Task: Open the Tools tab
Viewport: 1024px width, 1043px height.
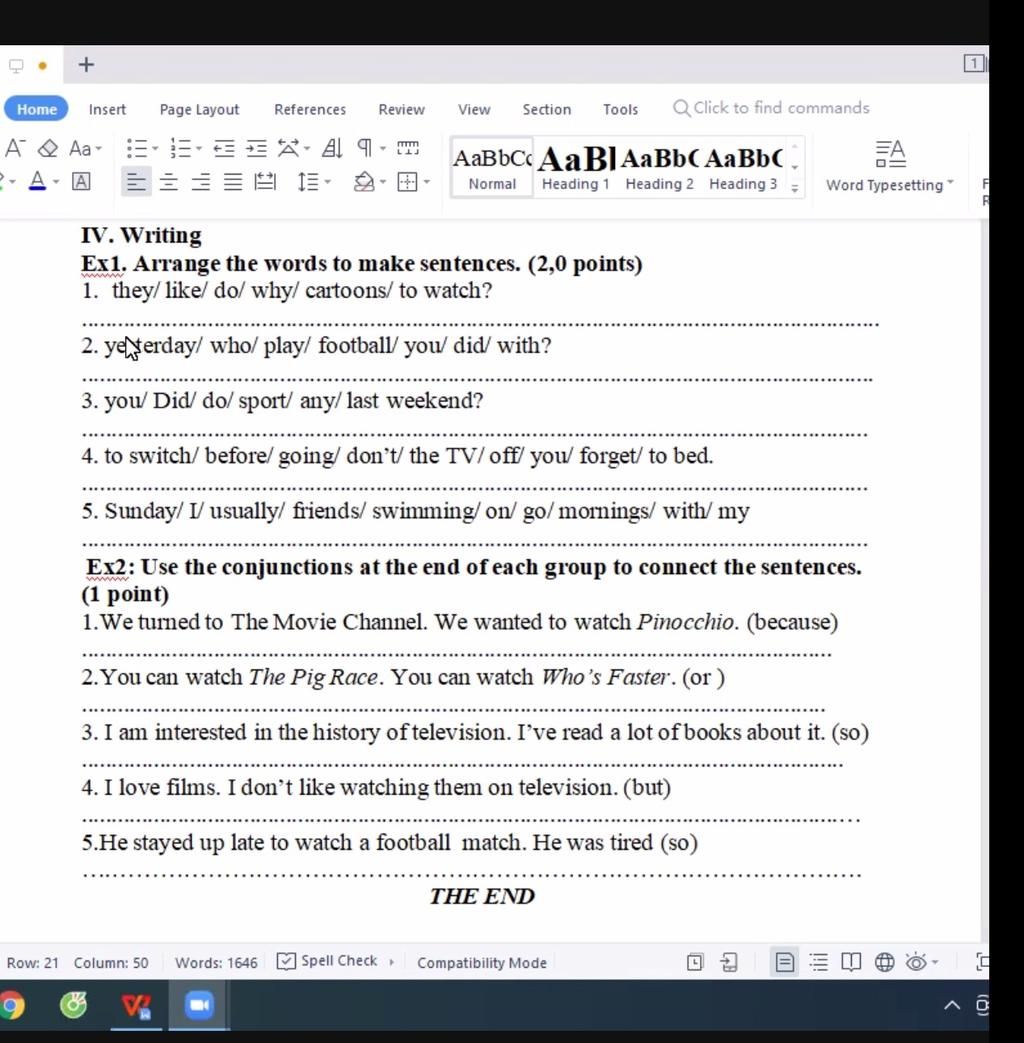Action: pyautogui.click(x=620, y=109)
